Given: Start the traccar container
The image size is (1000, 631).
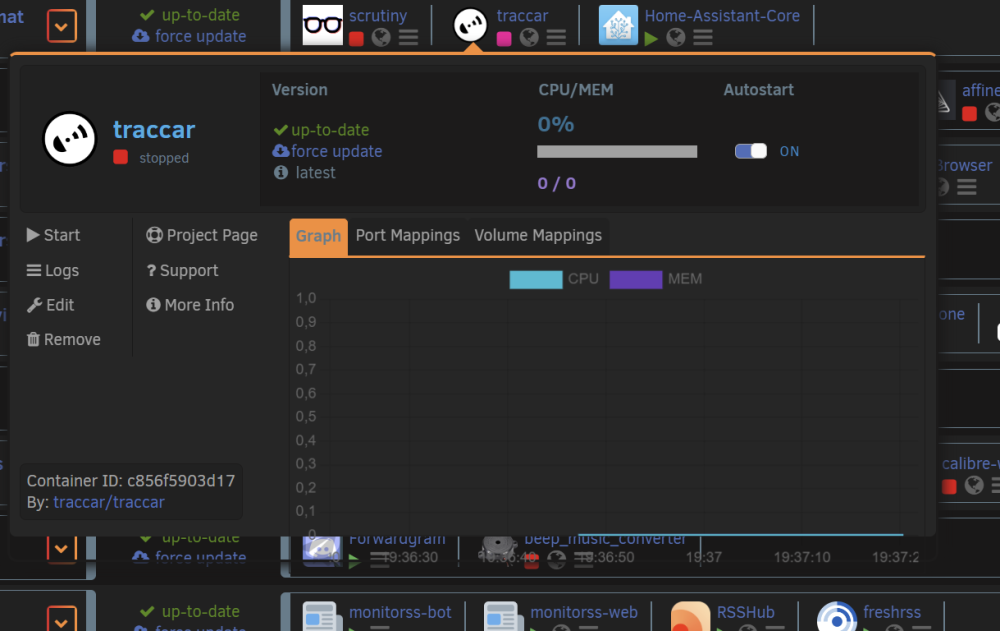Looking at the screenshot, I should coord(54,235).
